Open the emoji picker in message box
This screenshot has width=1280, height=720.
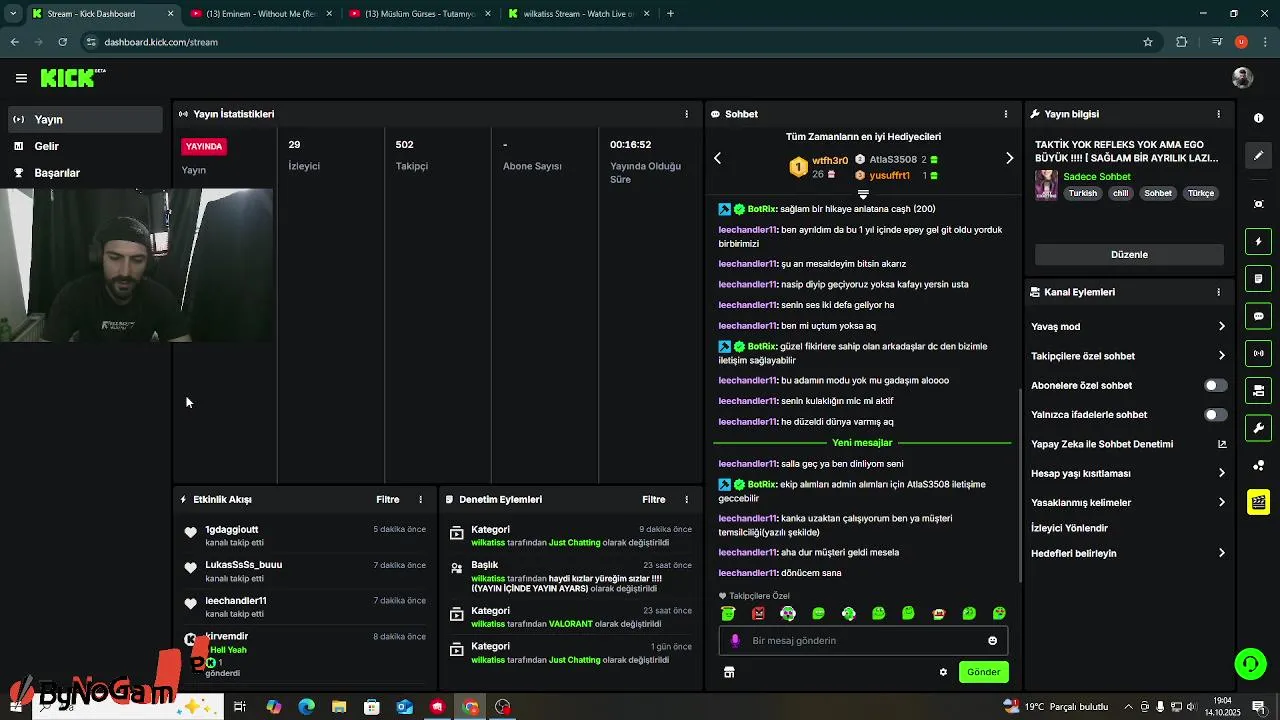992,641
